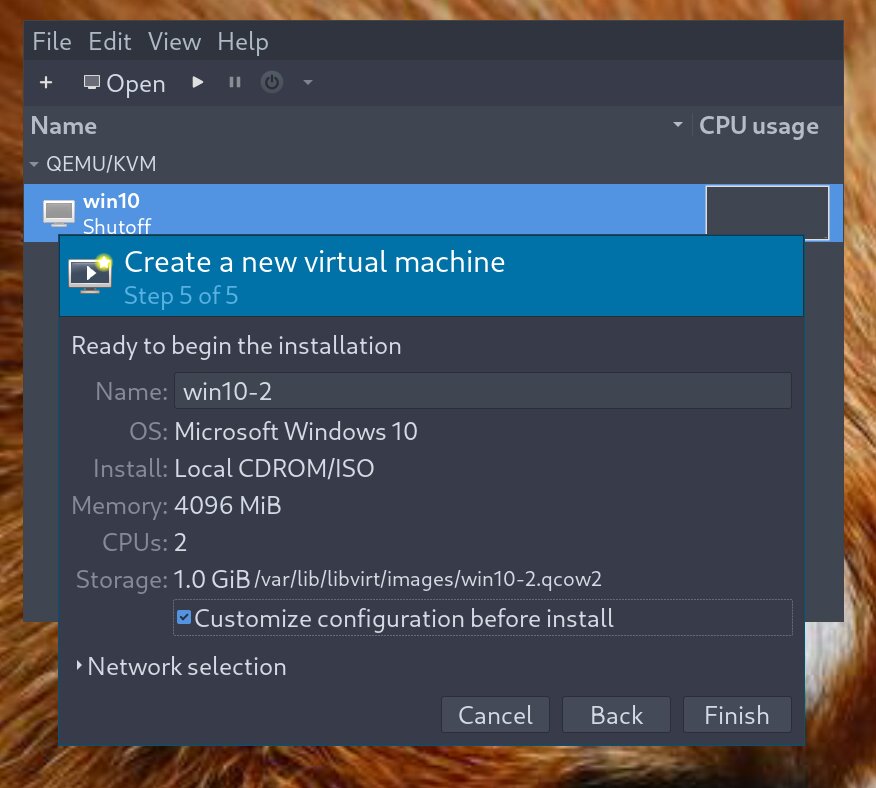Click the 'Shutoff' status text of win10

(117, 227)
